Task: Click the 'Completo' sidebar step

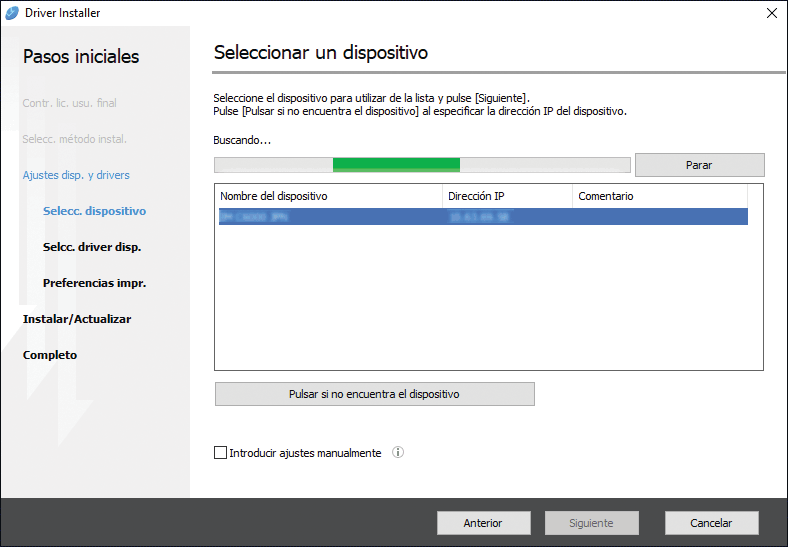Action: click(x=50, y=355)
